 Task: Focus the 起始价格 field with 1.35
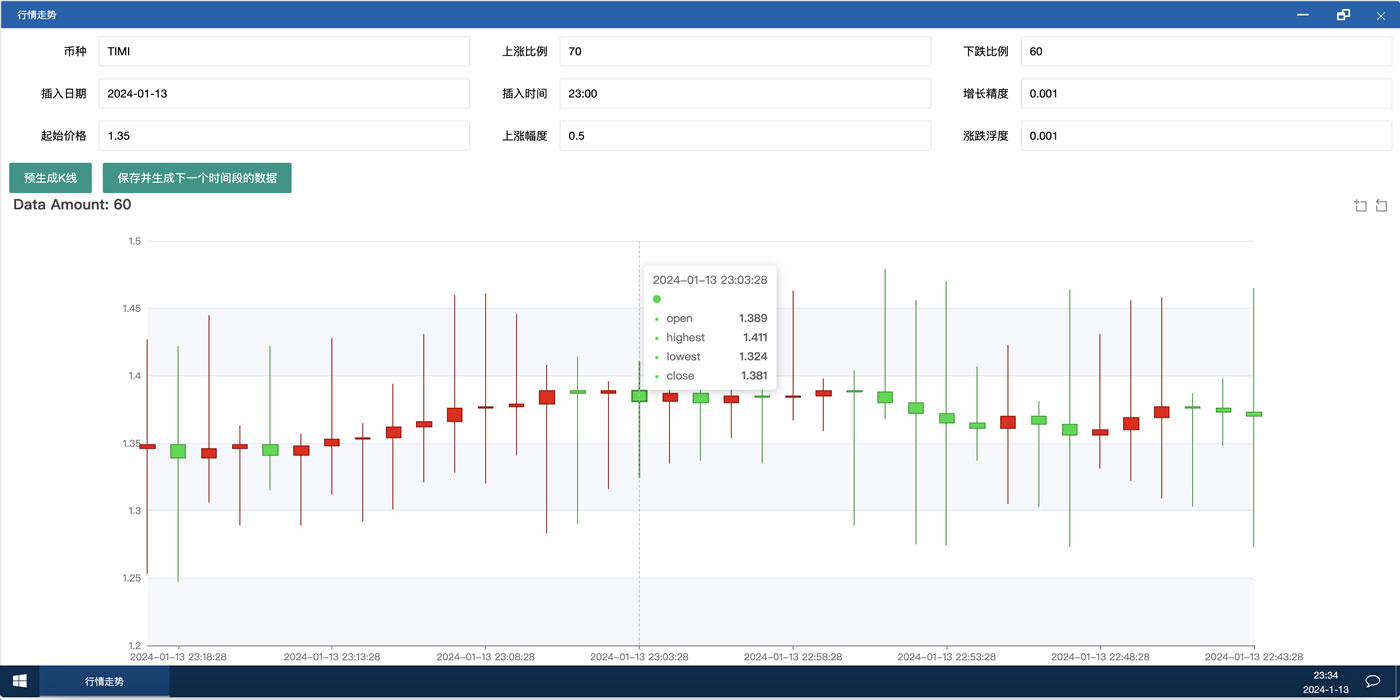pyautogui.click(x=284, y=135)
